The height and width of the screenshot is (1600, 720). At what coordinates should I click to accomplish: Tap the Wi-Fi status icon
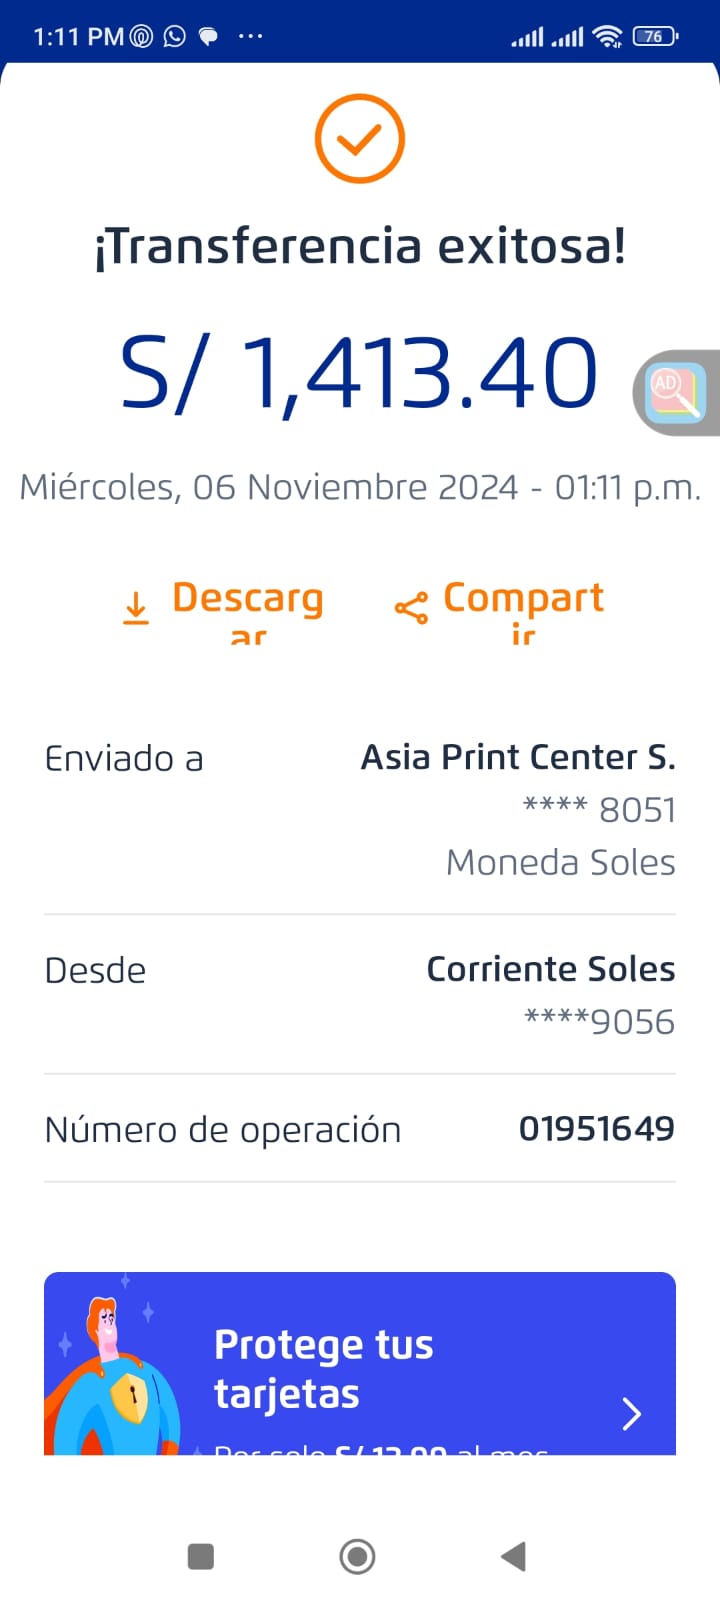(607, 37)
